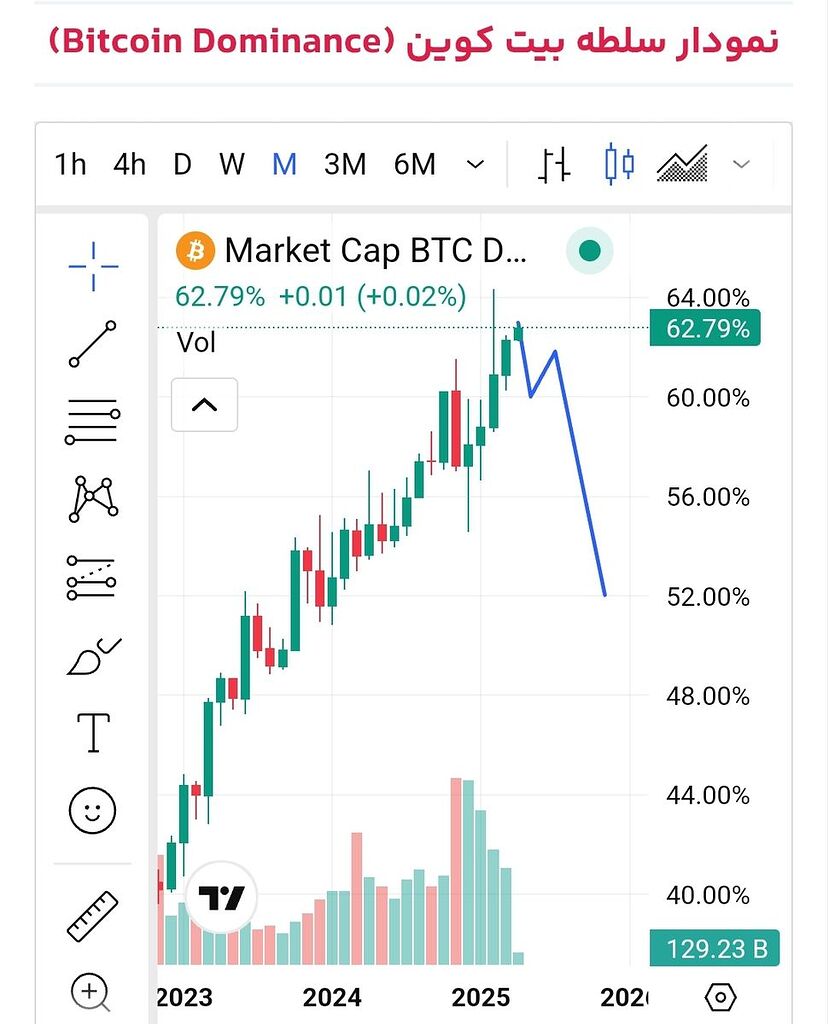Image resolution: width=828 pixels, height=1024 pixels.
Task: Click the Market Cap BTC symbol title
Action: 374,250
